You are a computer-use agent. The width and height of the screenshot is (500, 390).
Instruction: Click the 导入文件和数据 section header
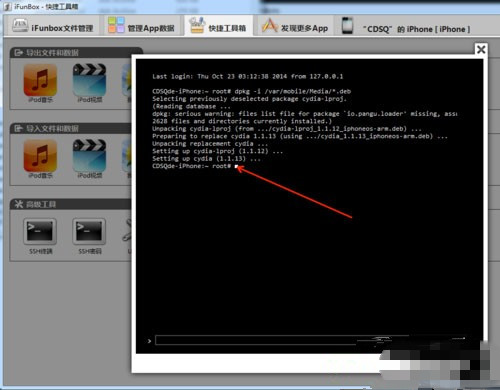click(72, 129)
